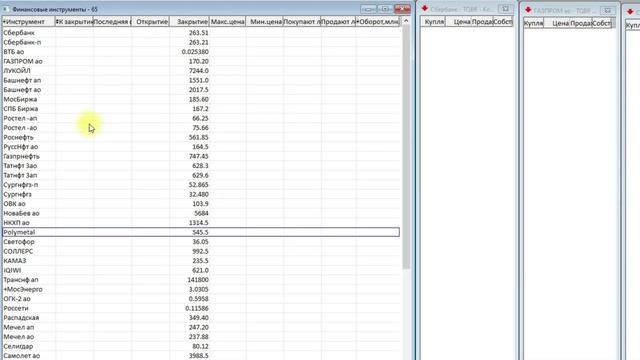The height and width of the screenshot is (360, 640).
Task: Select the Татнфт 3ап row
Action: pyautogui.click(x=201, y=175)
